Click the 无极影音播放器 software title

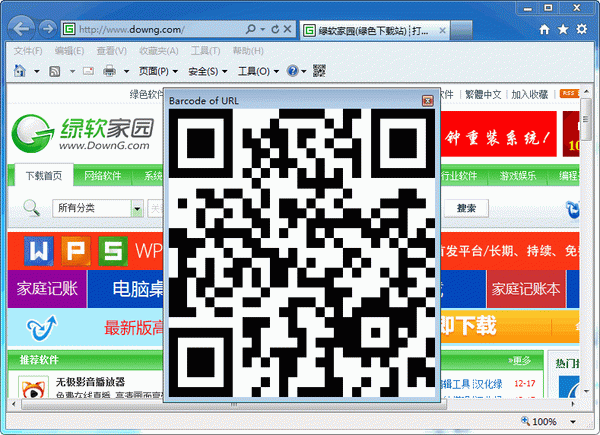point(90,381)
